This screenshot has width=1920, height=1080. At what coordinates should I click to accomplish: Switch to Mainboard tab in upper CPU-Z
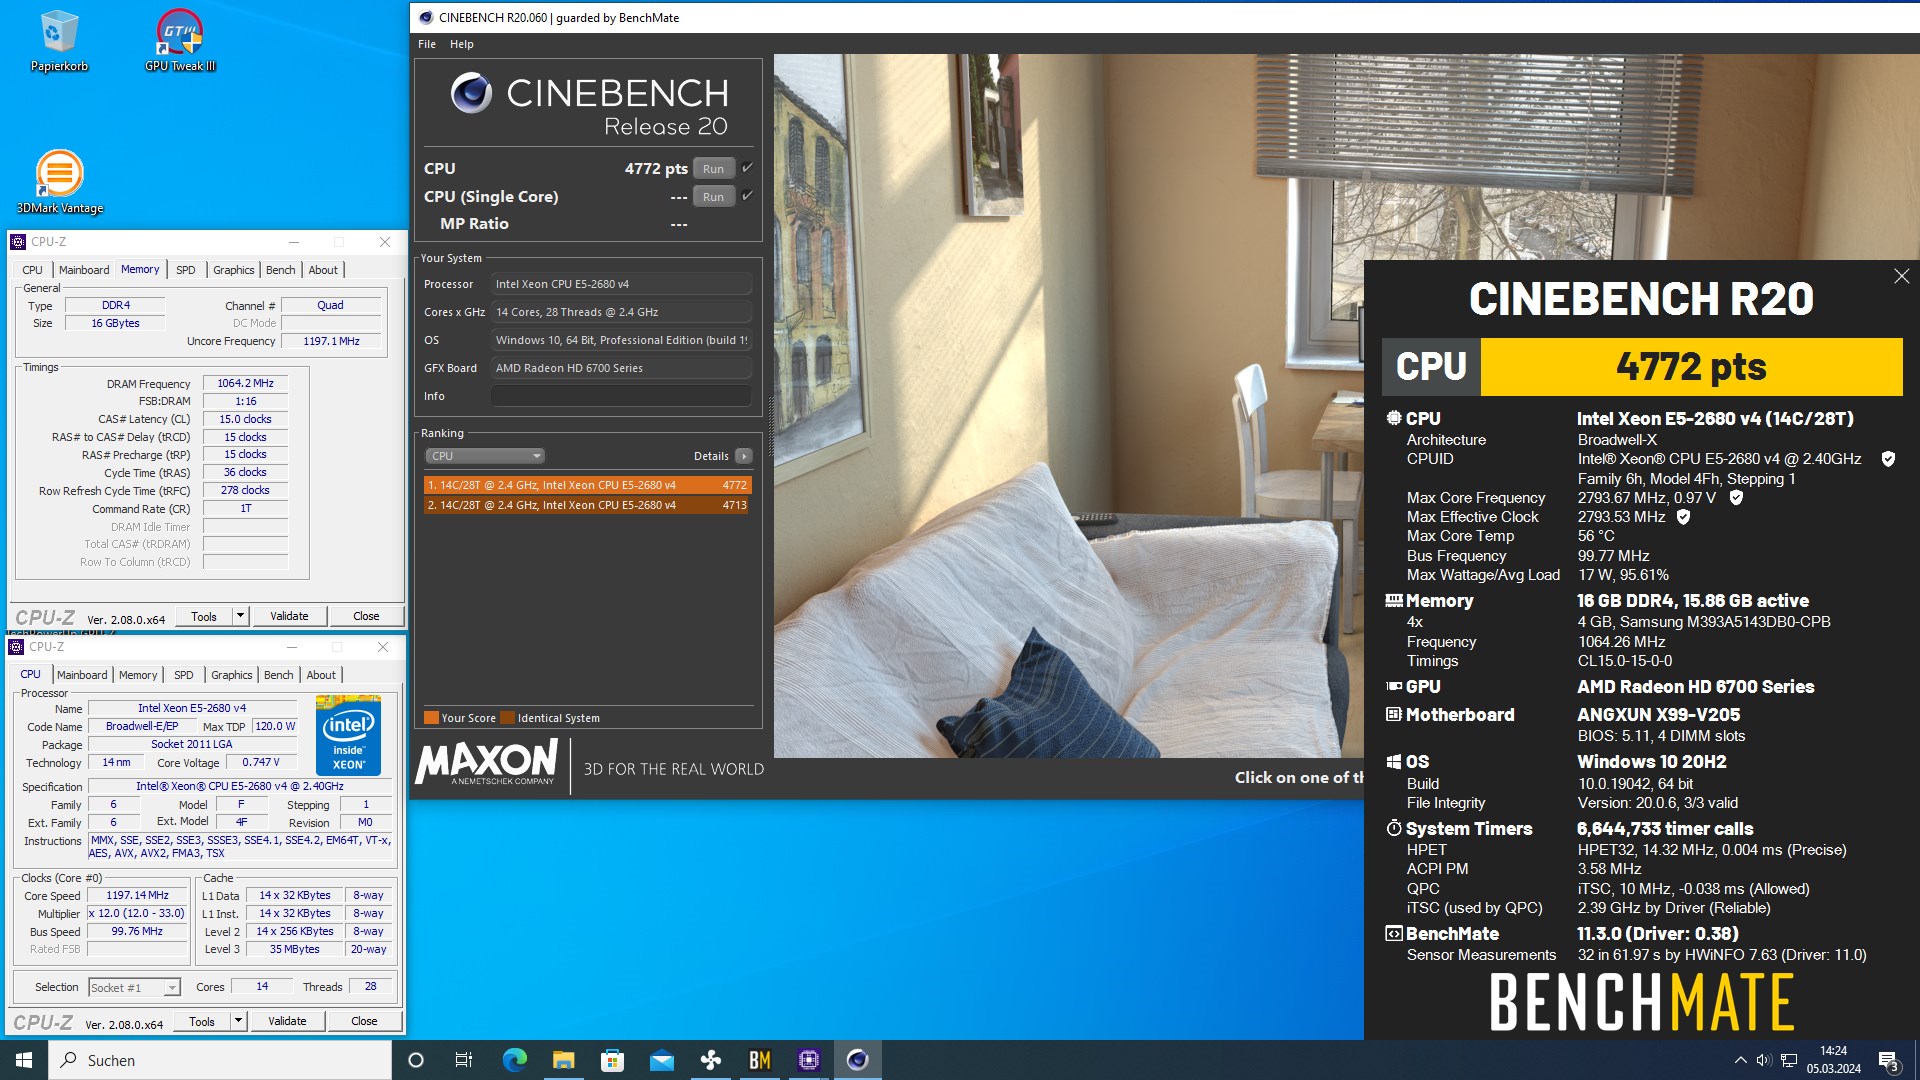84,270
